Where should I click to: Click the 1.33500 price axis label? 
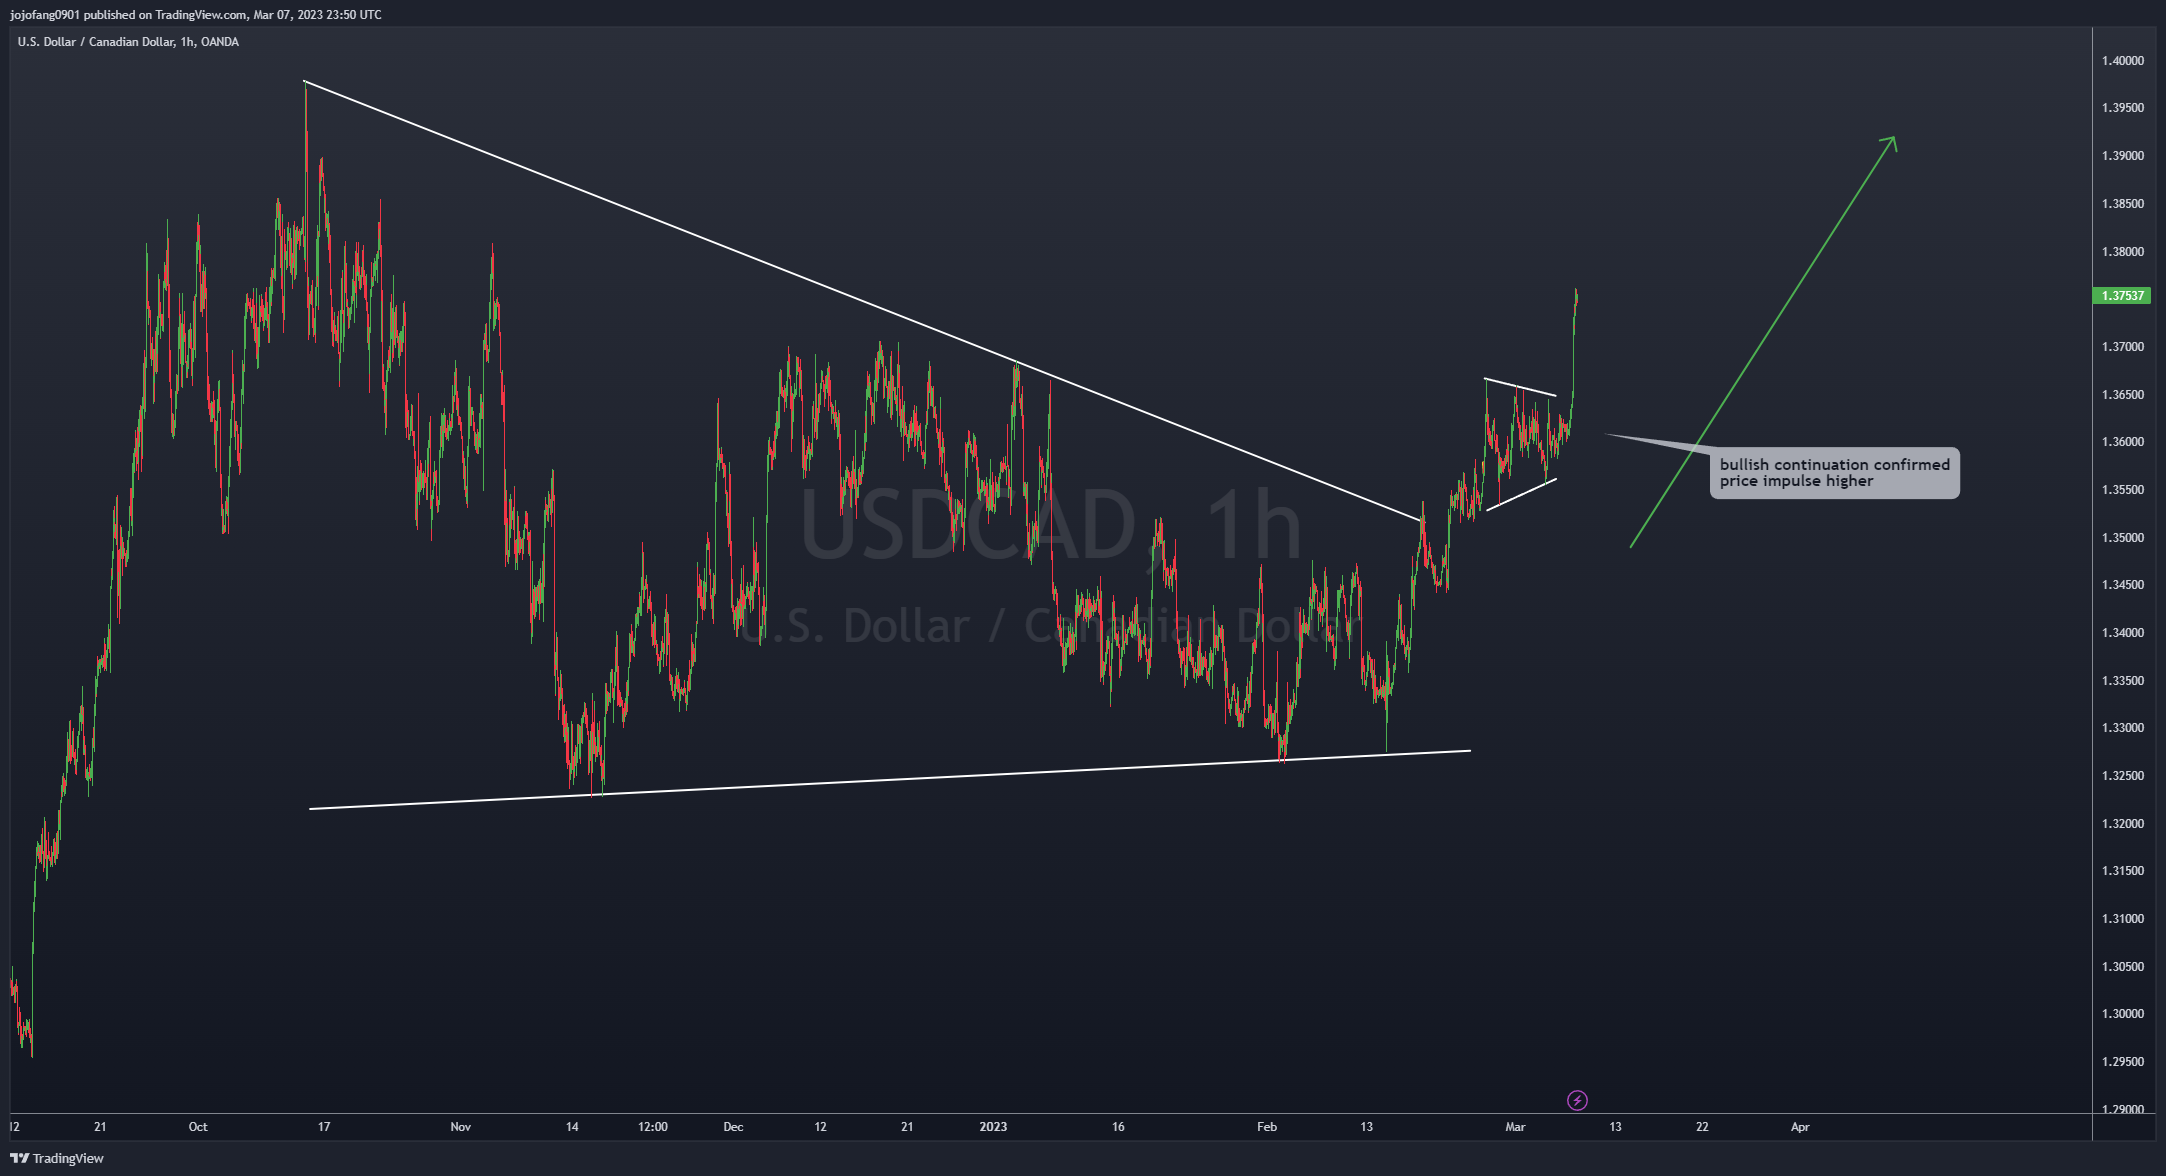[2122, 681]
